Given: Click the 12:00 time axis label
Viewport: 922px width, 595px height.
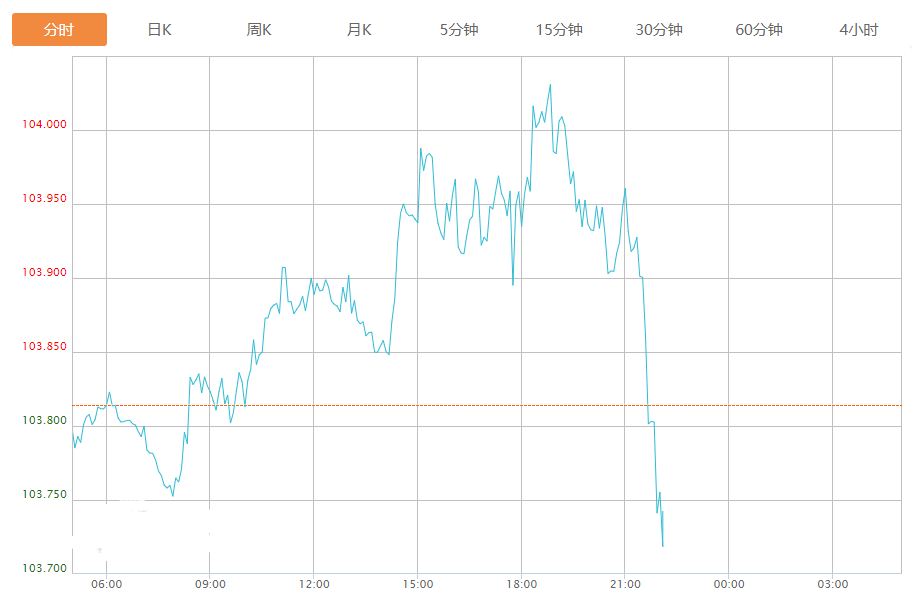Looking at the screenshot, I should (x=314, y=584).
